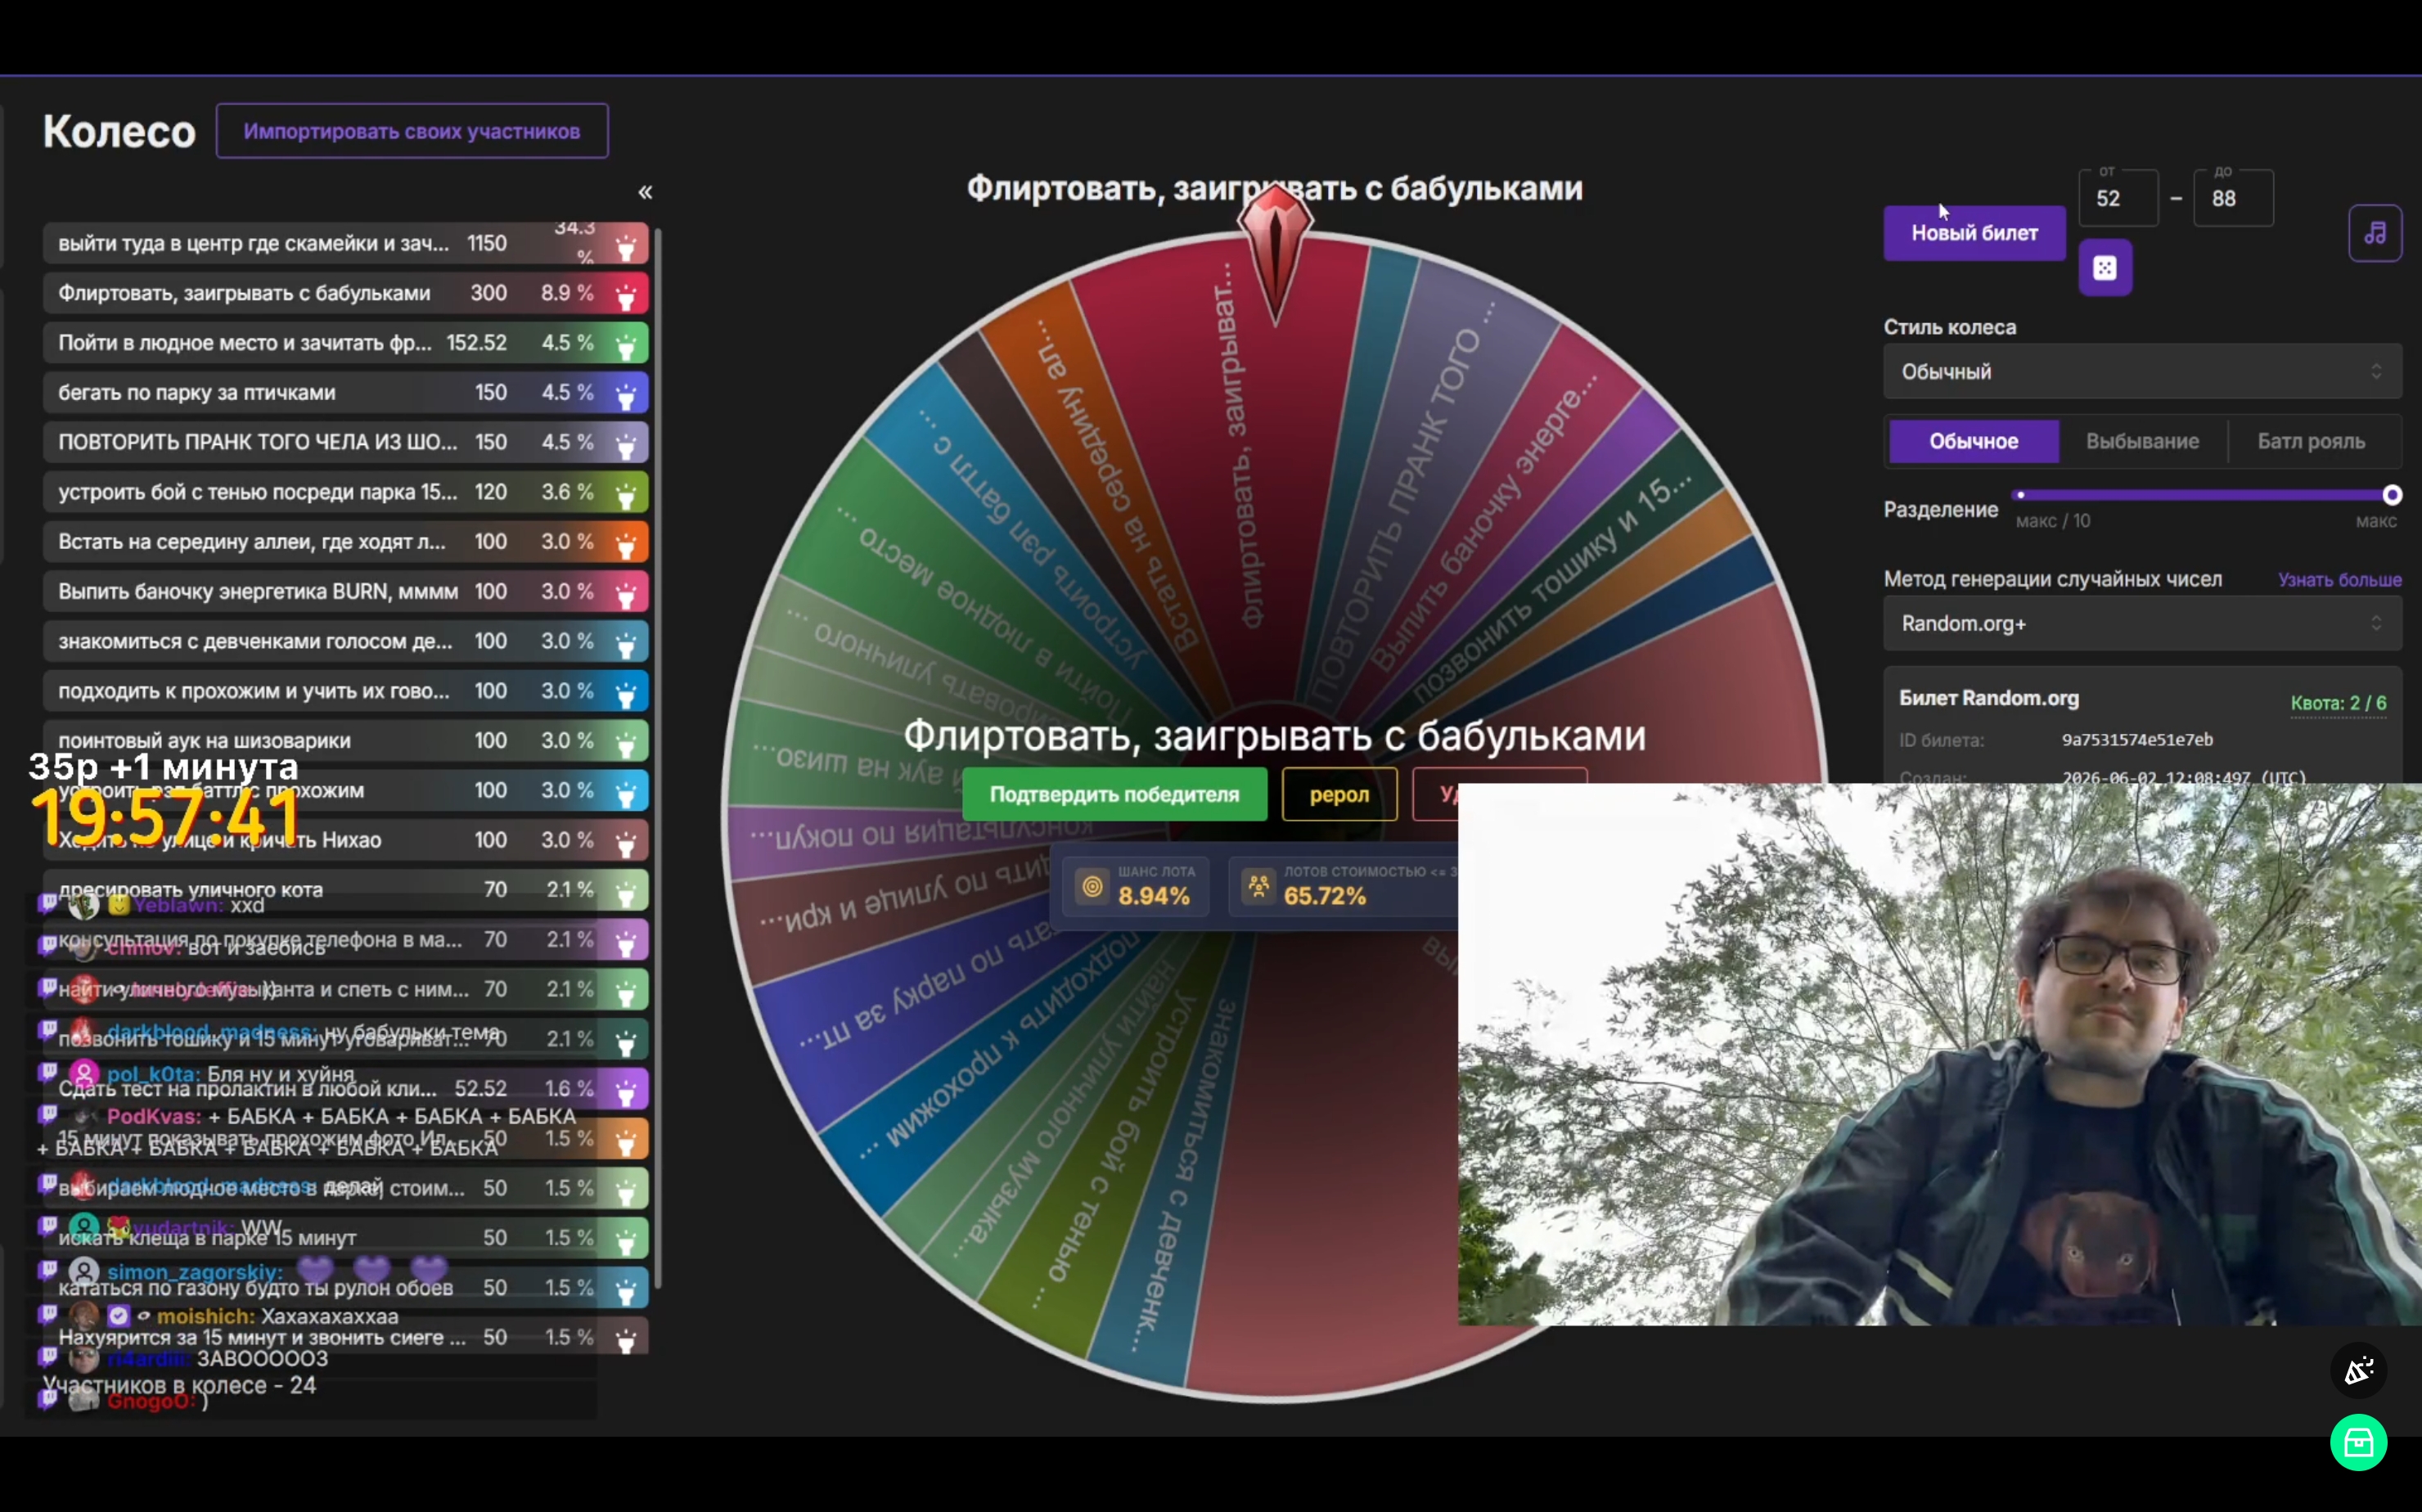Click "Импортировать своих участников" button

click(x=412, y=131)
